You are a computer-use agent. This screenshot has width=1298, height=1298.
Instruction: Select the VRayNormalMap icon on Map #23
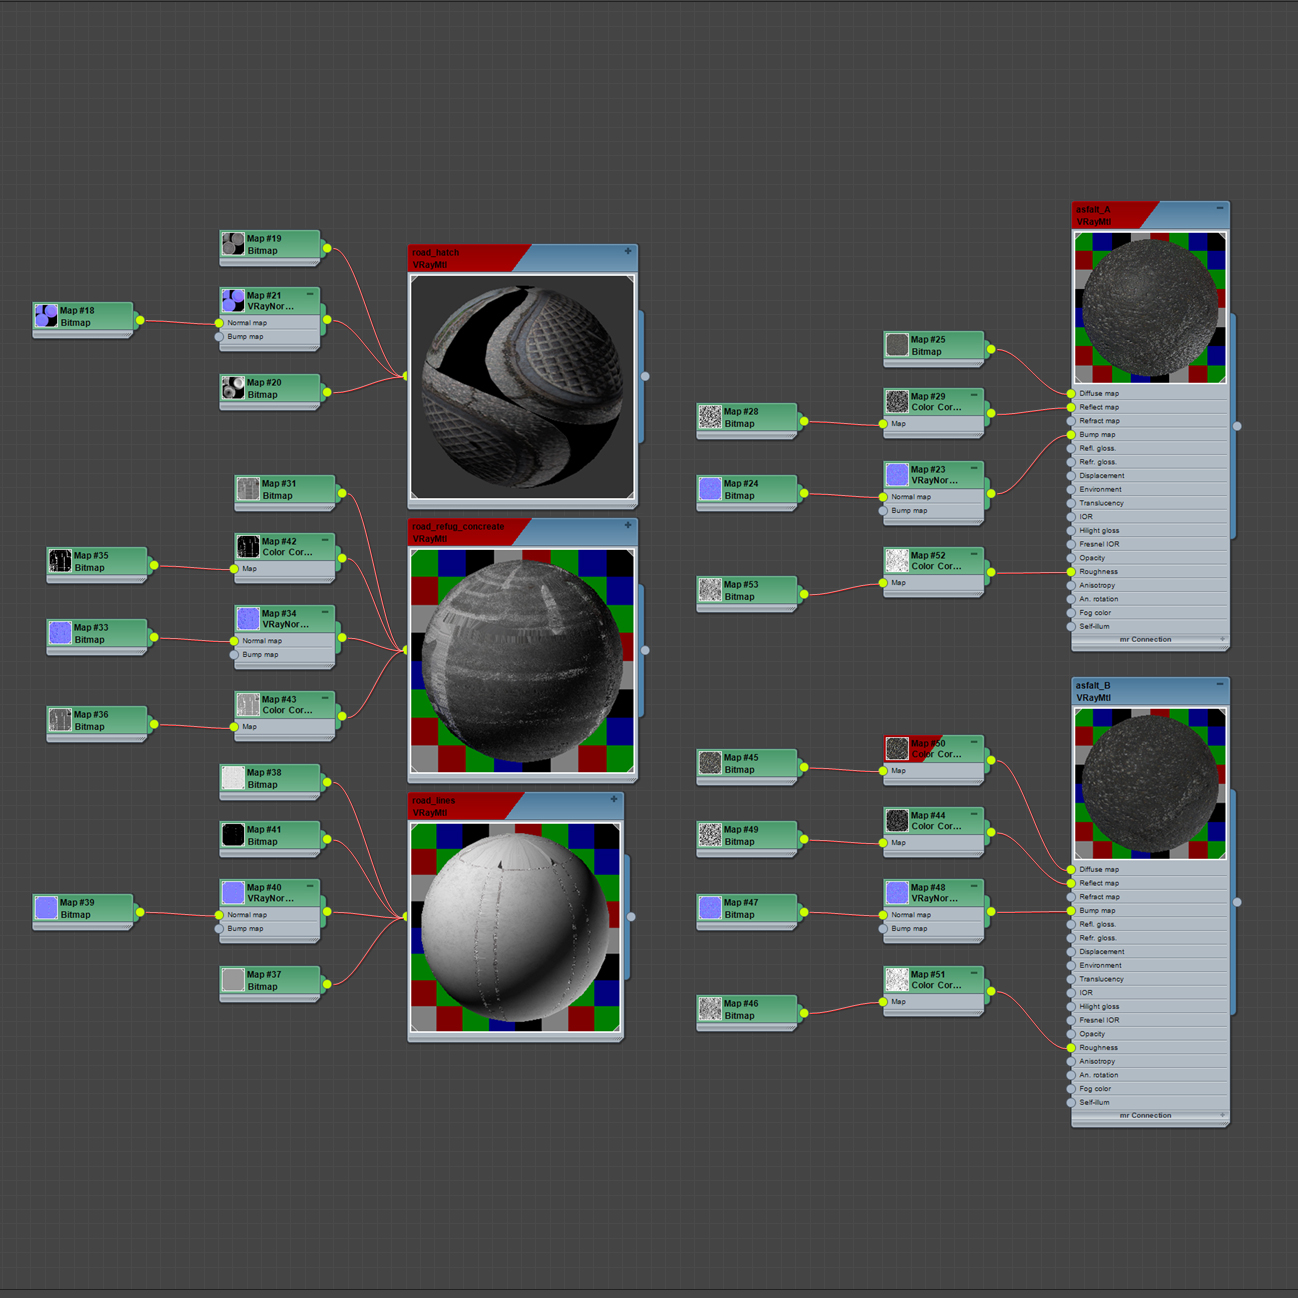tap(896, 475)
